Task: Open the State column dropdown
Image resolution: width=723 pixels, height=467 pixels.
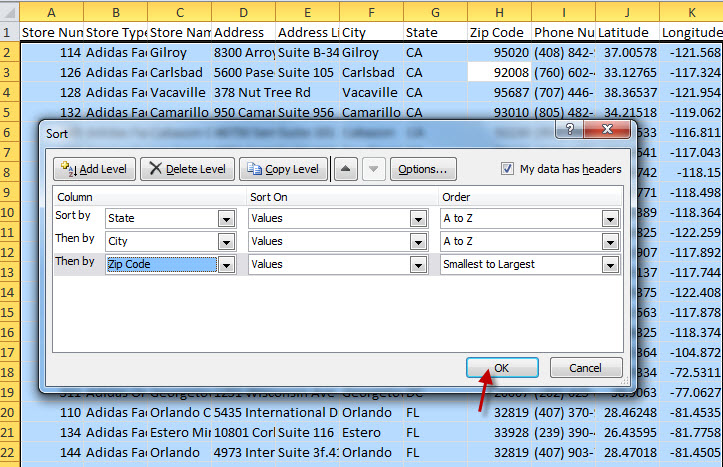Action: point(226,219)
